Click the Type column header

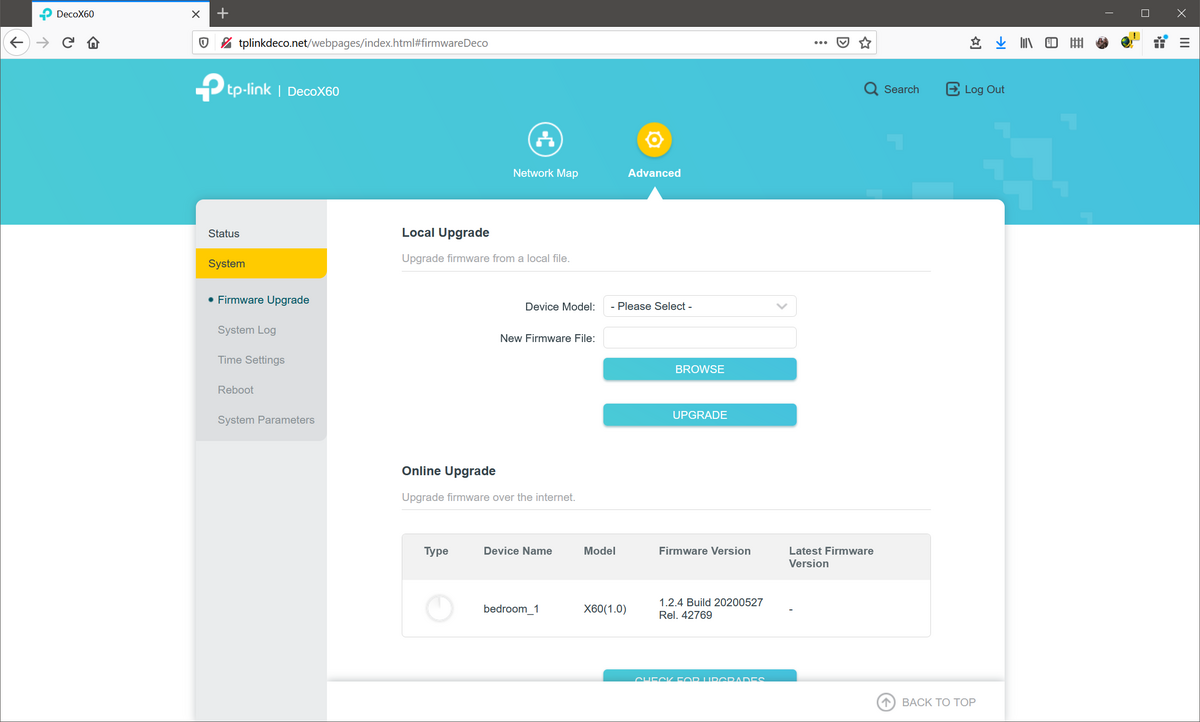point(436,551)
